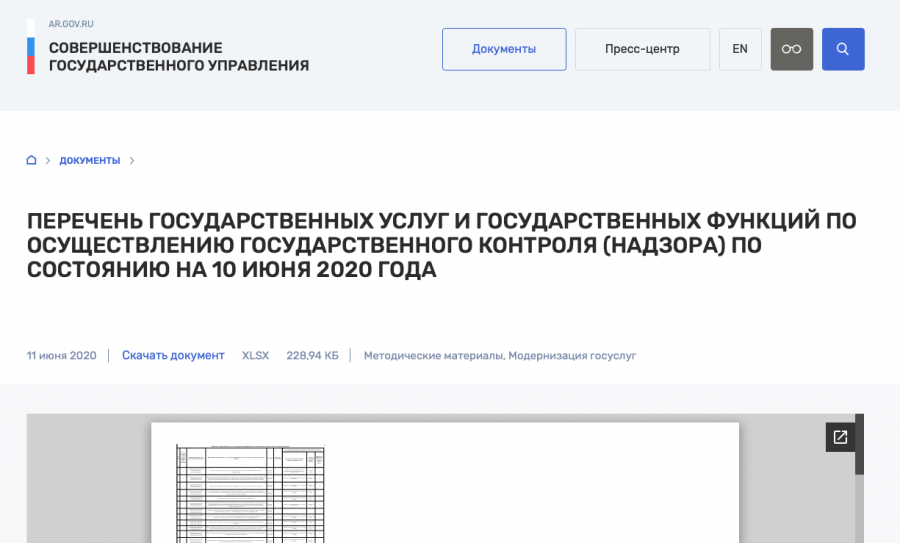Screen dimensions: 900x543
Task: Click the tricolor flag logo icon
Action: click(x=30, y=47)
